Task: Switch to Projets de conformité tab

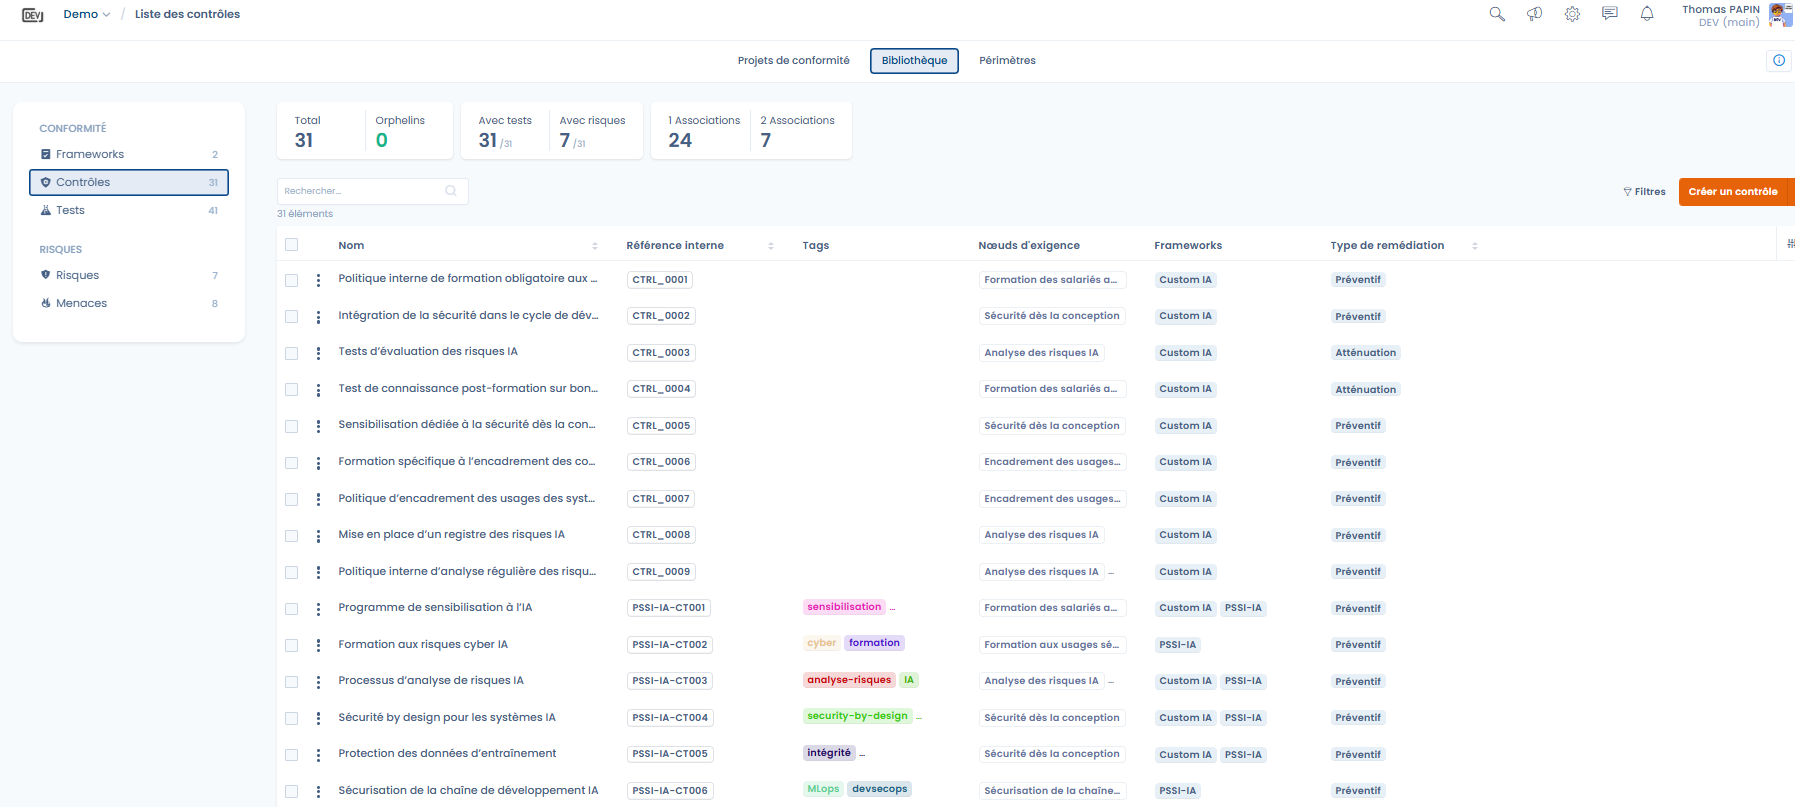Action: [x=793, y=61]
